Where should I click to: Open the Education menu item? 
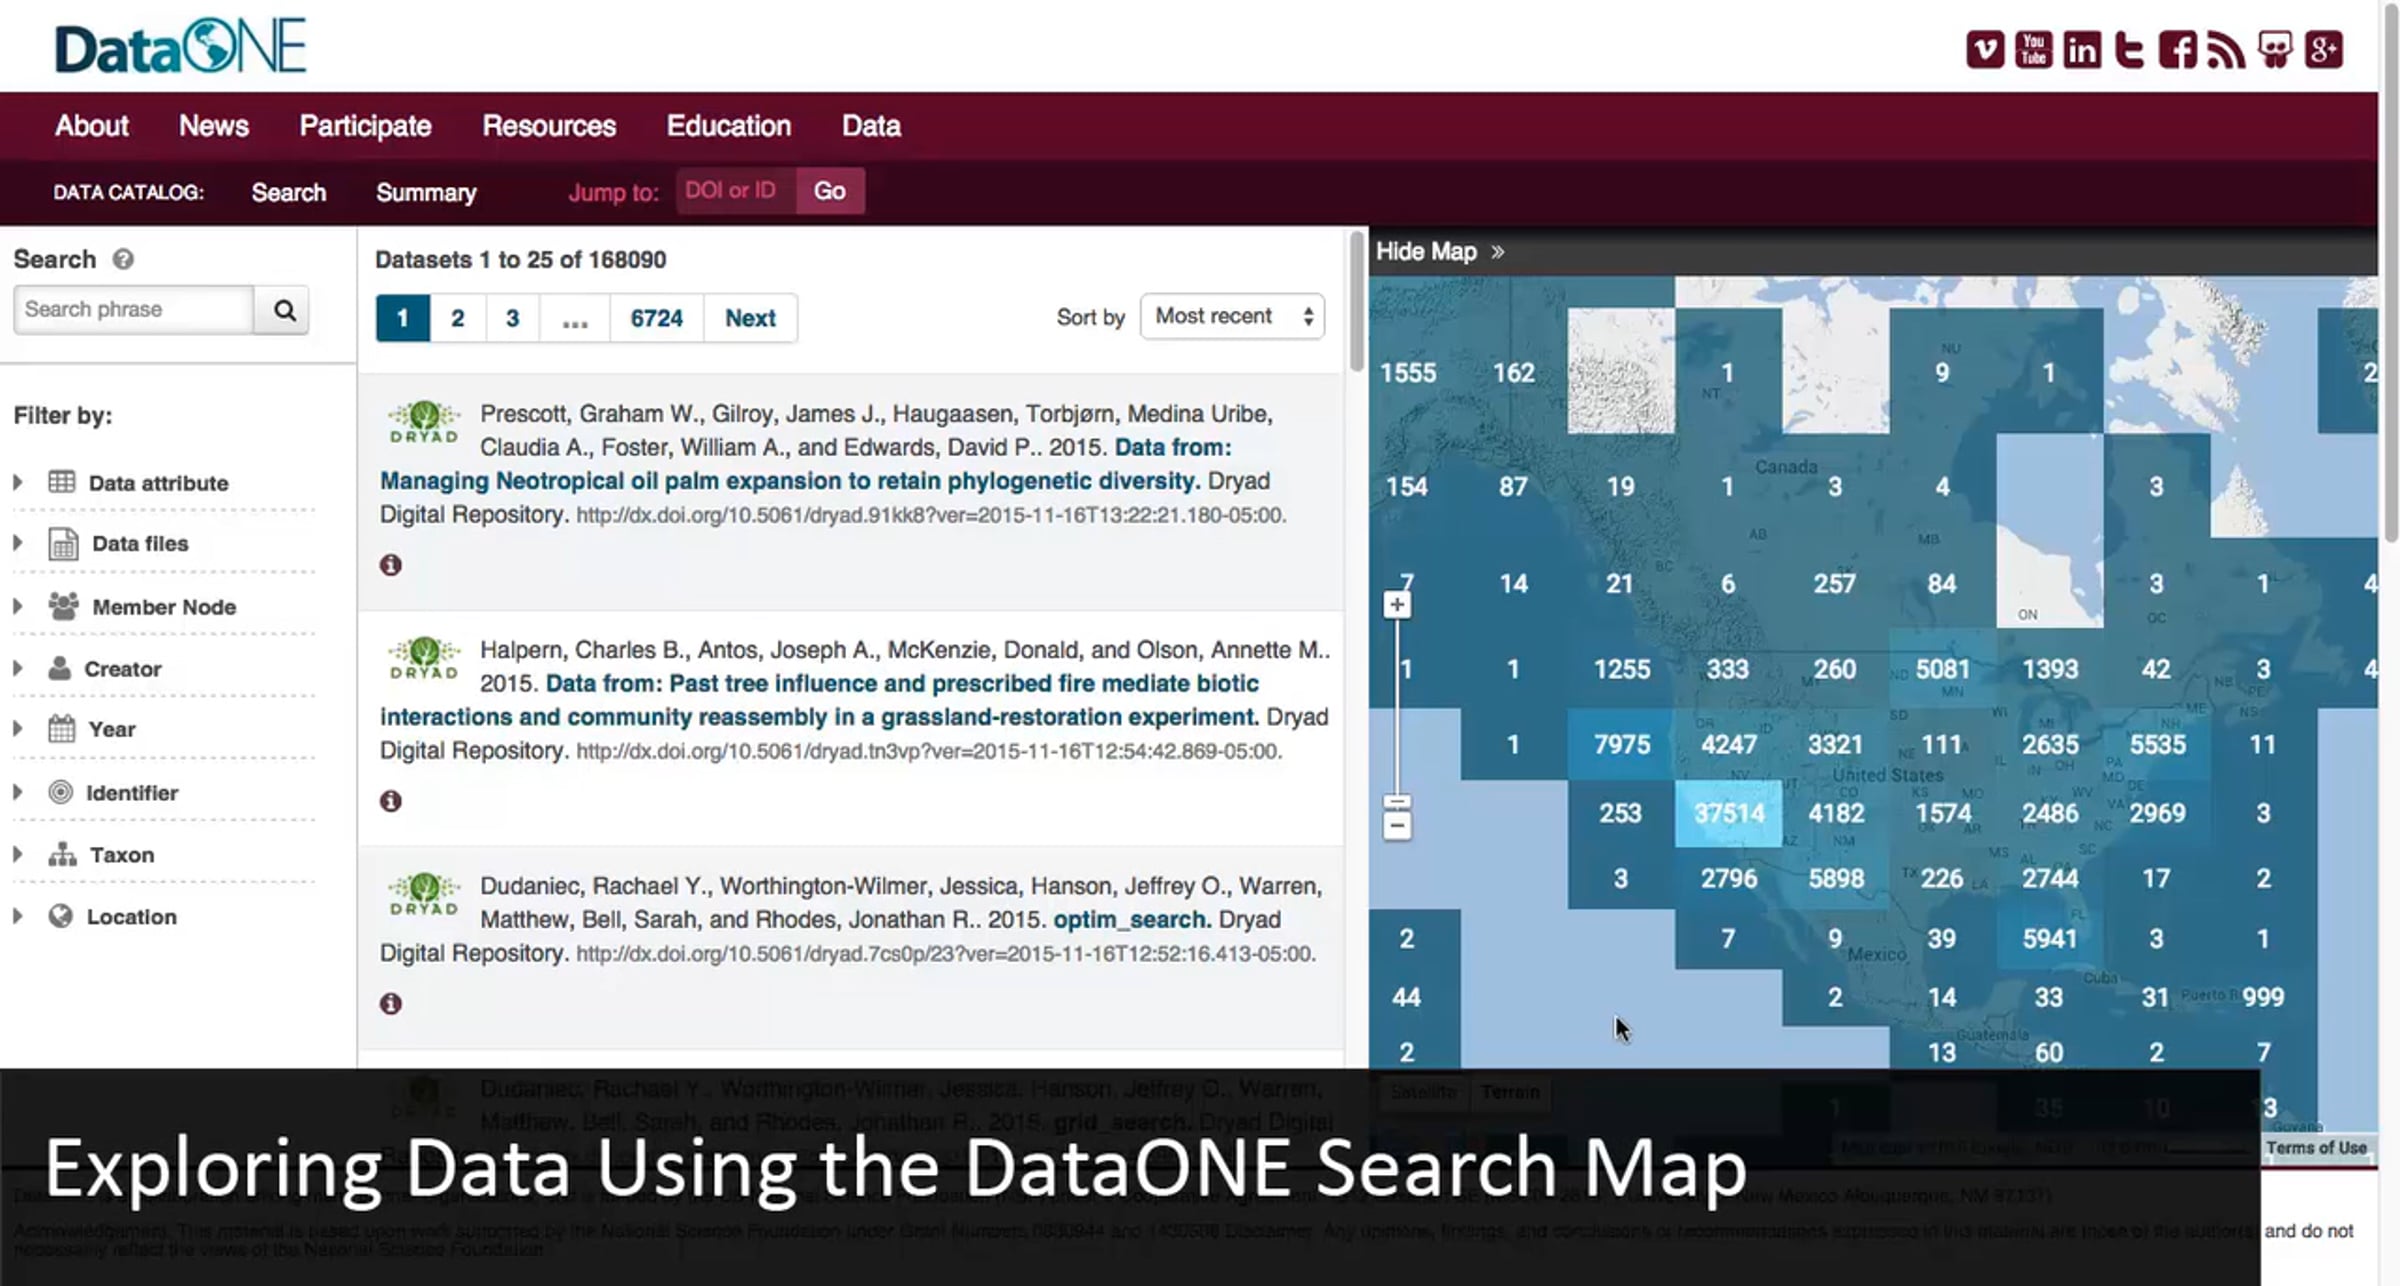728,126
